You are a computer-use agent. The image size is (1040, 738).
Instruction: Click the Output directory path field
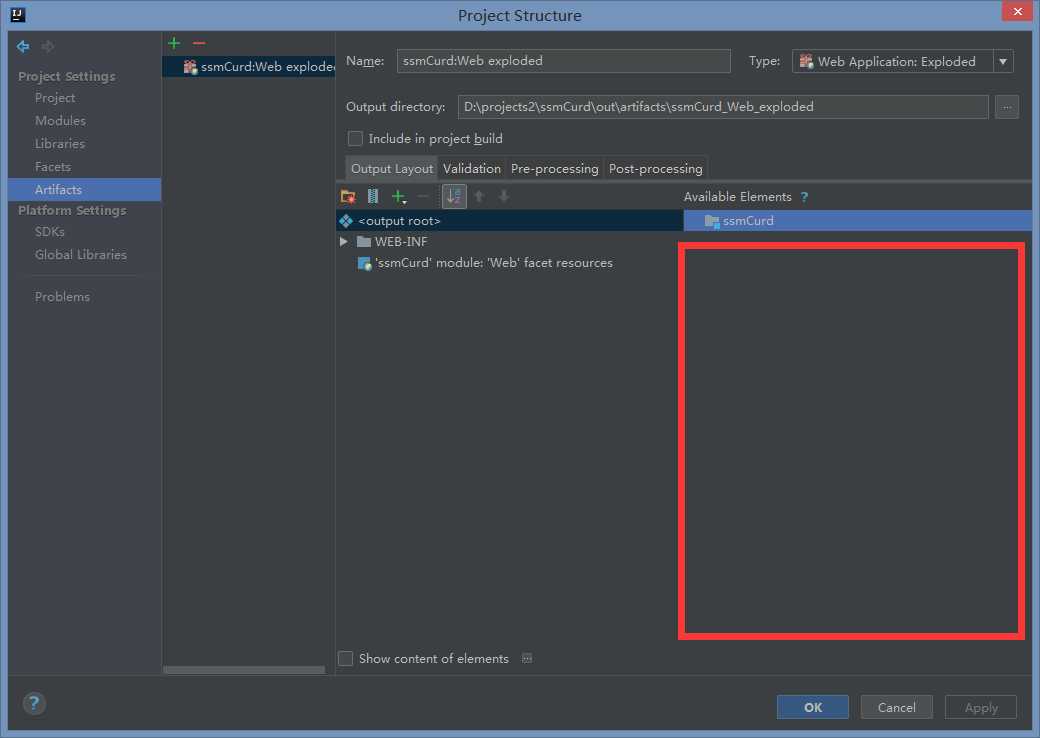723,107
